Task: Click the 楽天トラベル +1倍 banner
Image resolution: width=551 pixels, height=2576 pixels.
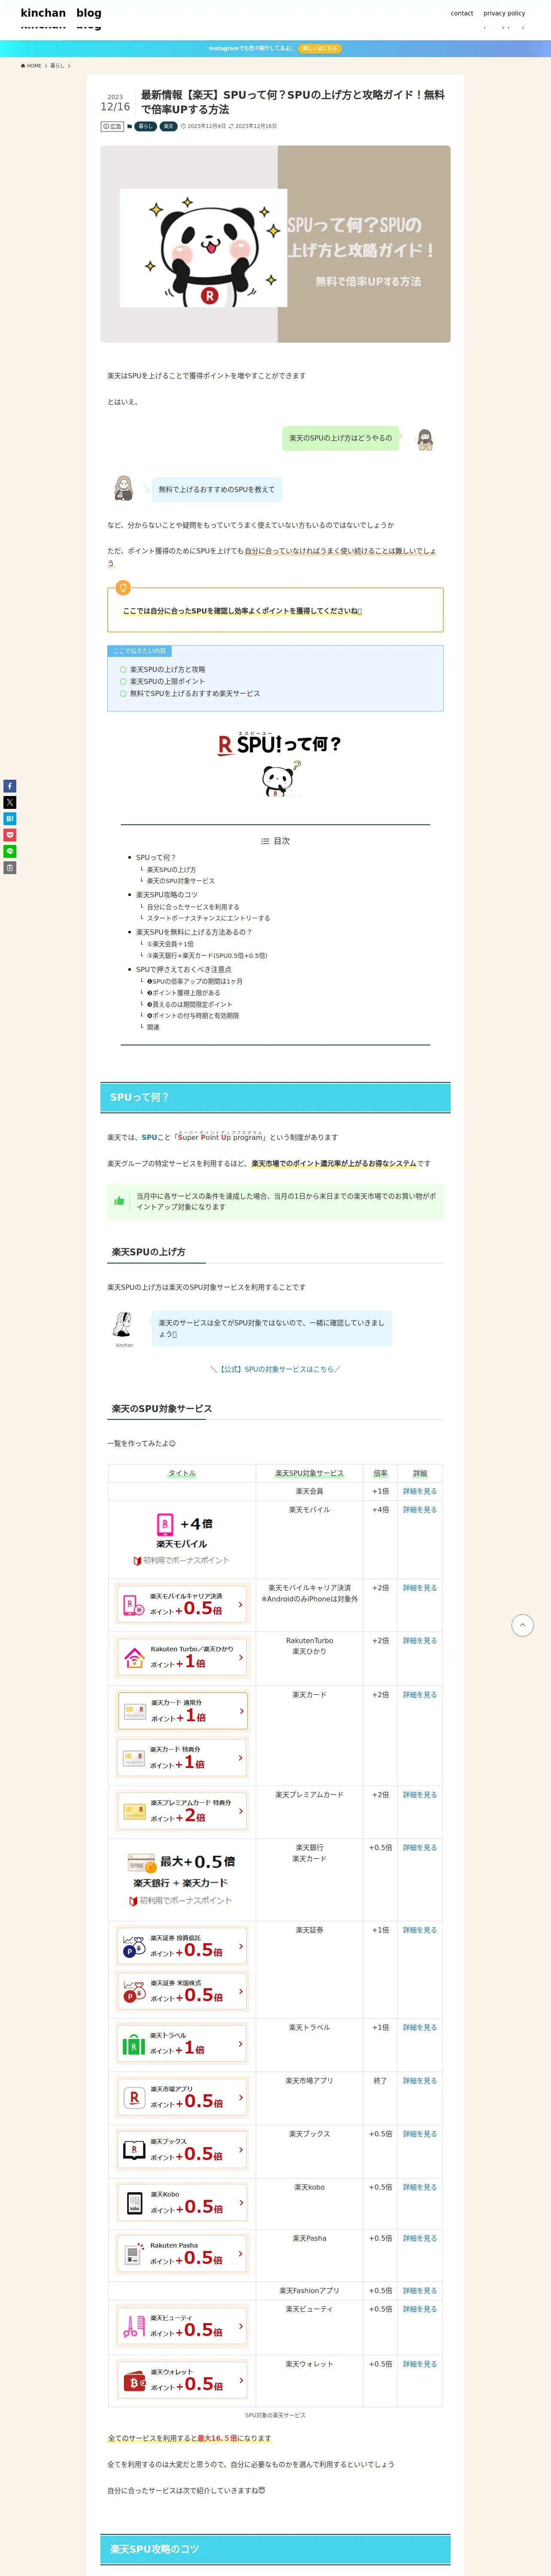Action: pos(182,2043)
